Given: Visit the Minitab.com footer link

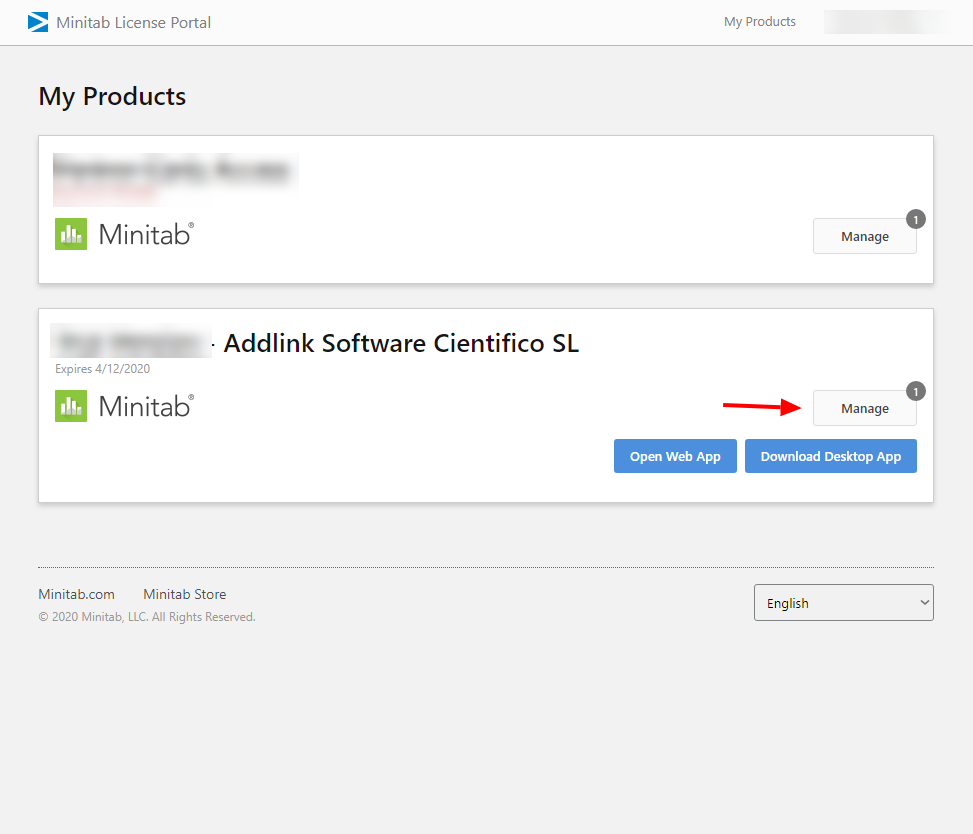Looking at the screenshot, I should tap(76, 594).
